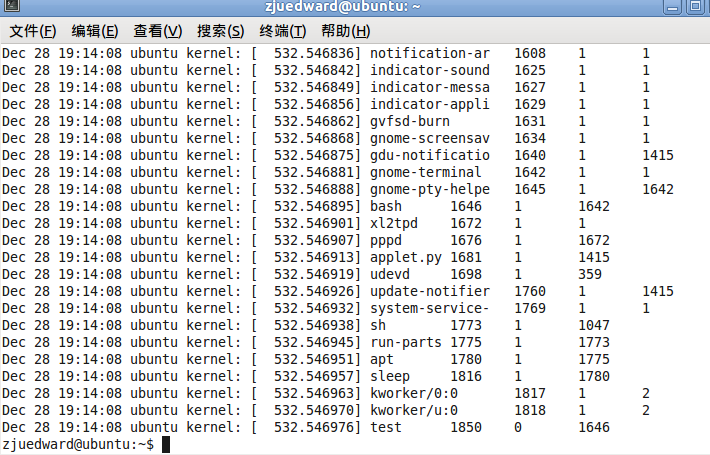The width and height of the screenshot is (710, 455).
Task: Click timestamp 532.546836] in first line
Action: point(317,53)
